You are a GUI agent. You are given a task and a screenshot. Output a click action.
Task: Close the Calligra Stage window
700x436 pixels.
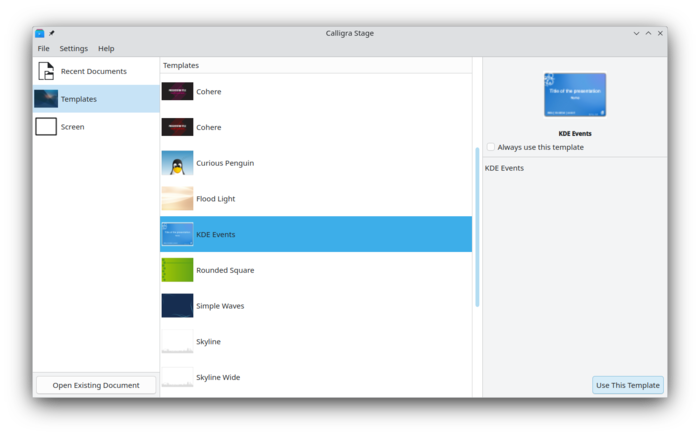click(x=660, y=33)
